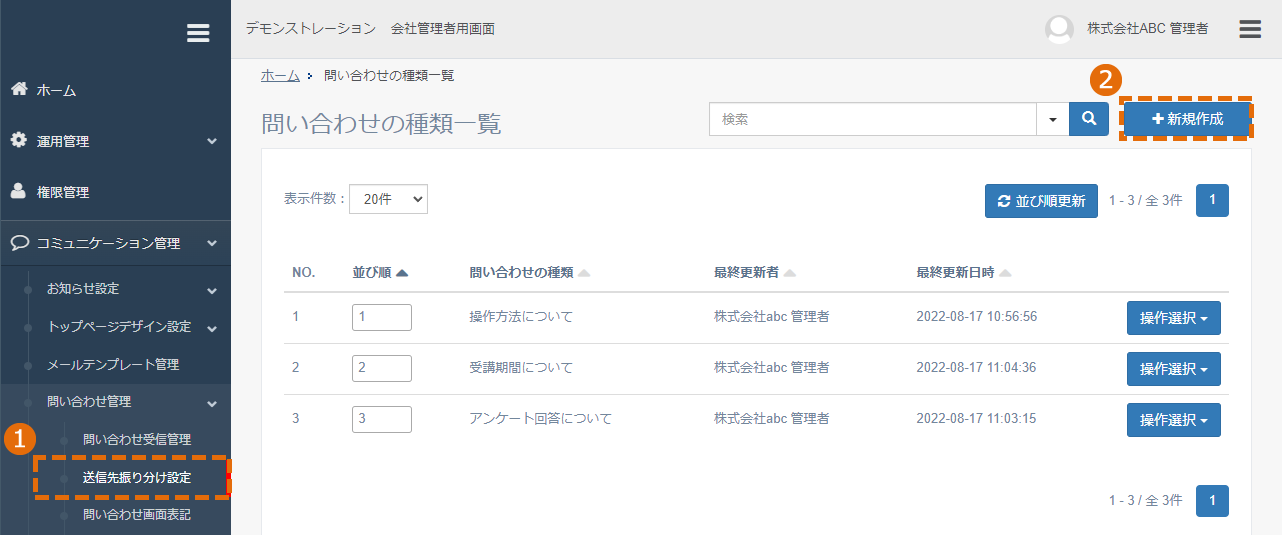Viewport: 1282px width, 535px height.
Task: Click the timestamp 2022-08-17 11:04:36
Action: 976,368
